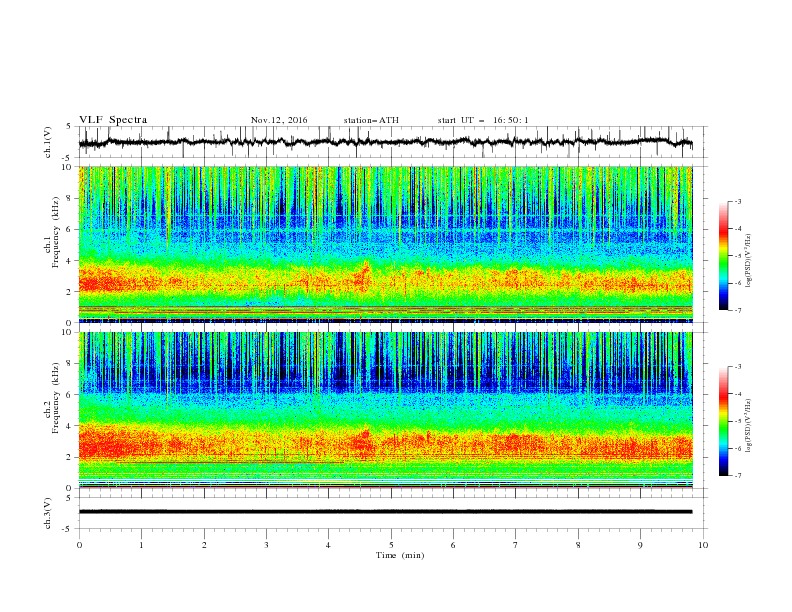Click the log(PSD) label beside ch.2 colorbar
Screen dimensions: 792x612
coord(750,425)
